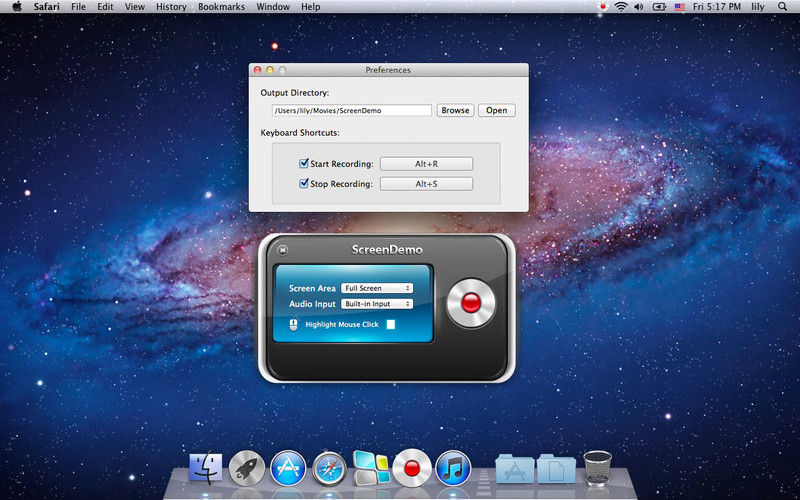
Task: Click the output directory path field
Action: pos(352,110)
